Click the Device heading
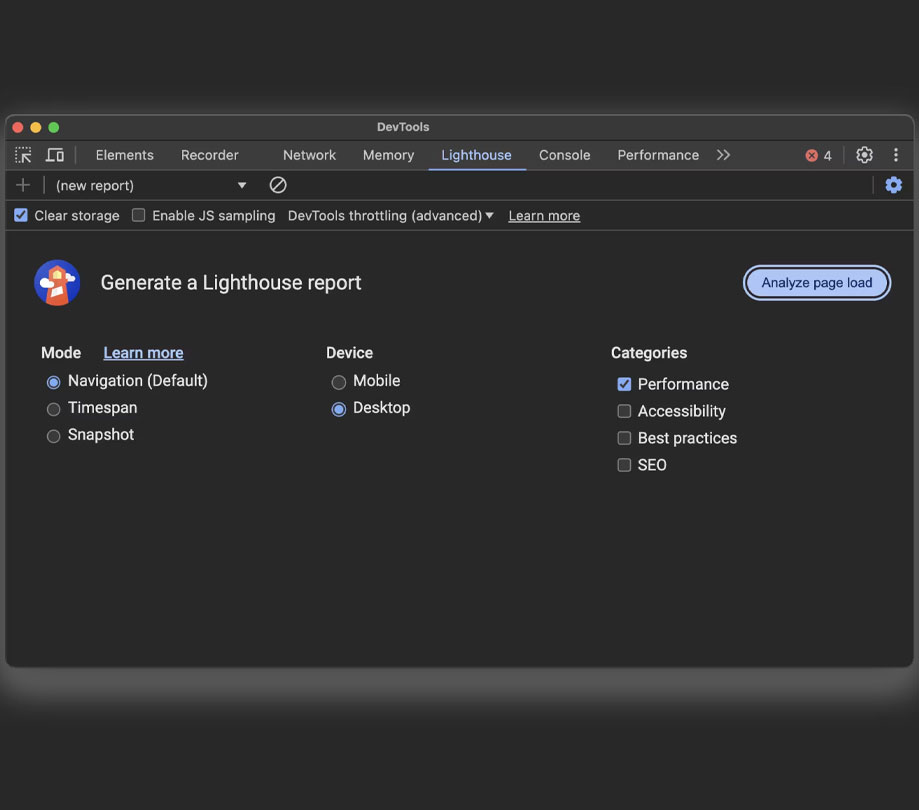 tap(349, 353)
